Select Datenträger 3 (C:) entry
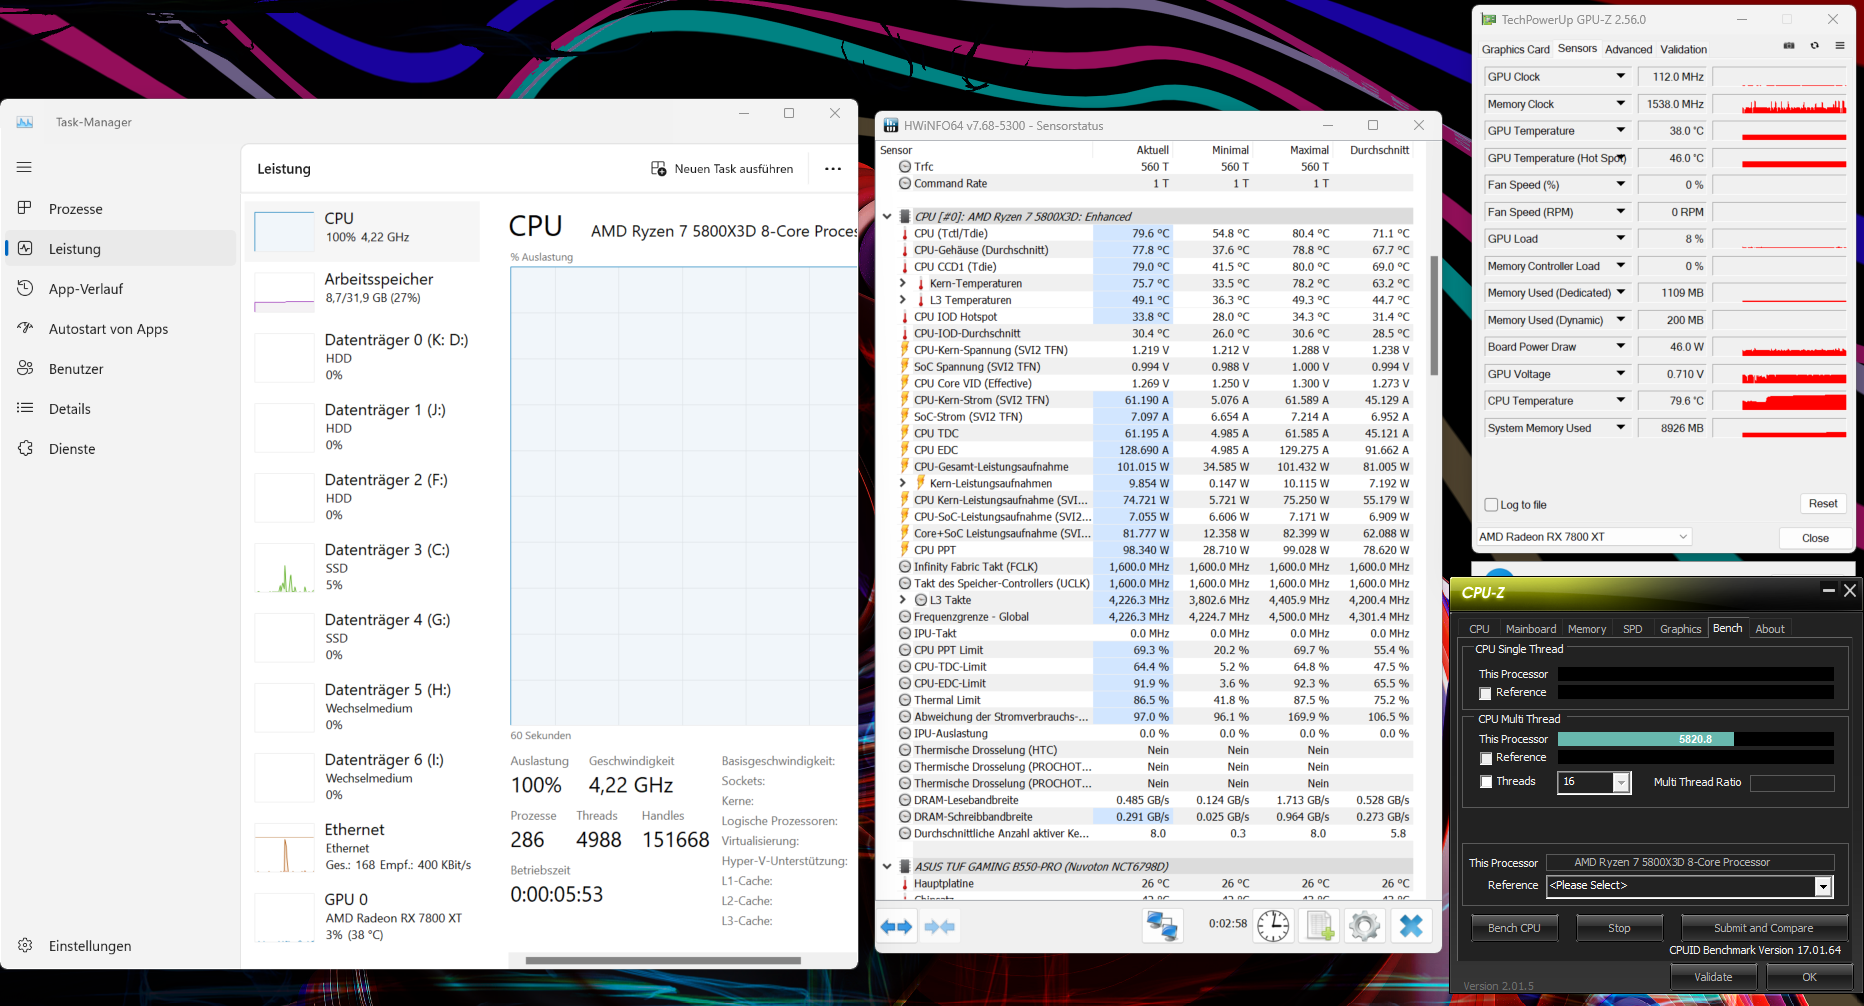Image resolution: width=1864 pixels, height=1006 pixels. point(363,567)
